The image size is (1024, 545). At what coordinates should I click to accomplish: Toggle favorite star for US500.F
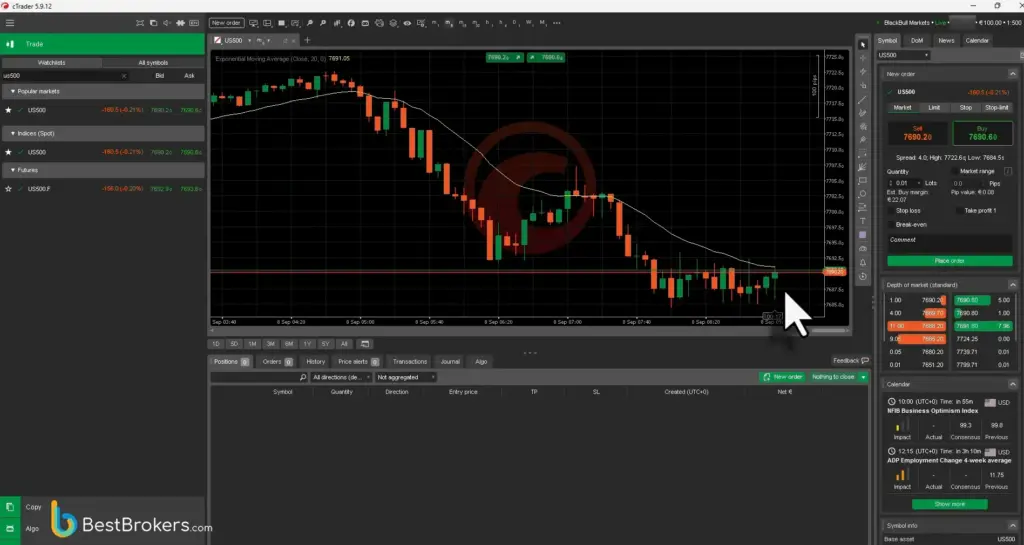pos(8,189)
